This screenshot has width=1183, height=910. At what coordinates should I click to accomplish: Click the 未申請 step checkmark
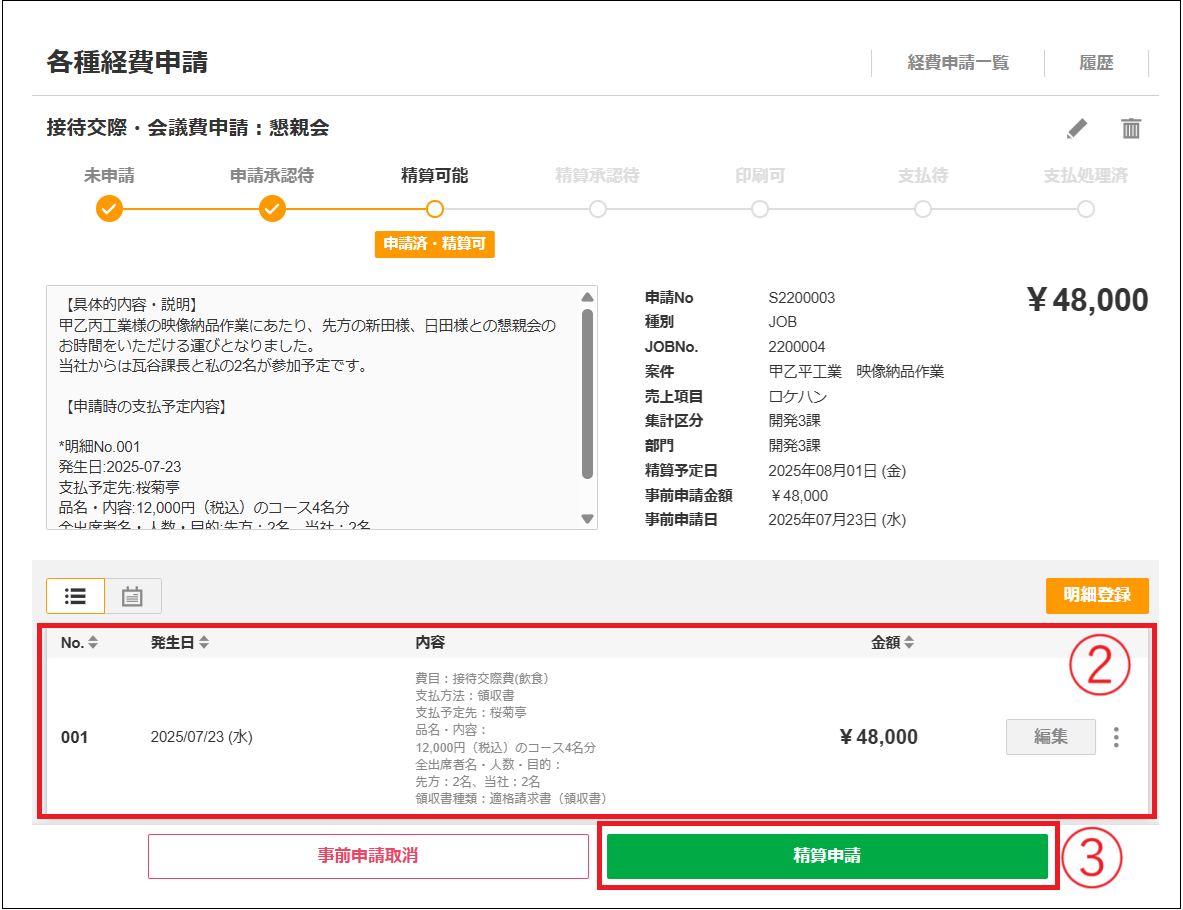[109, 208]
